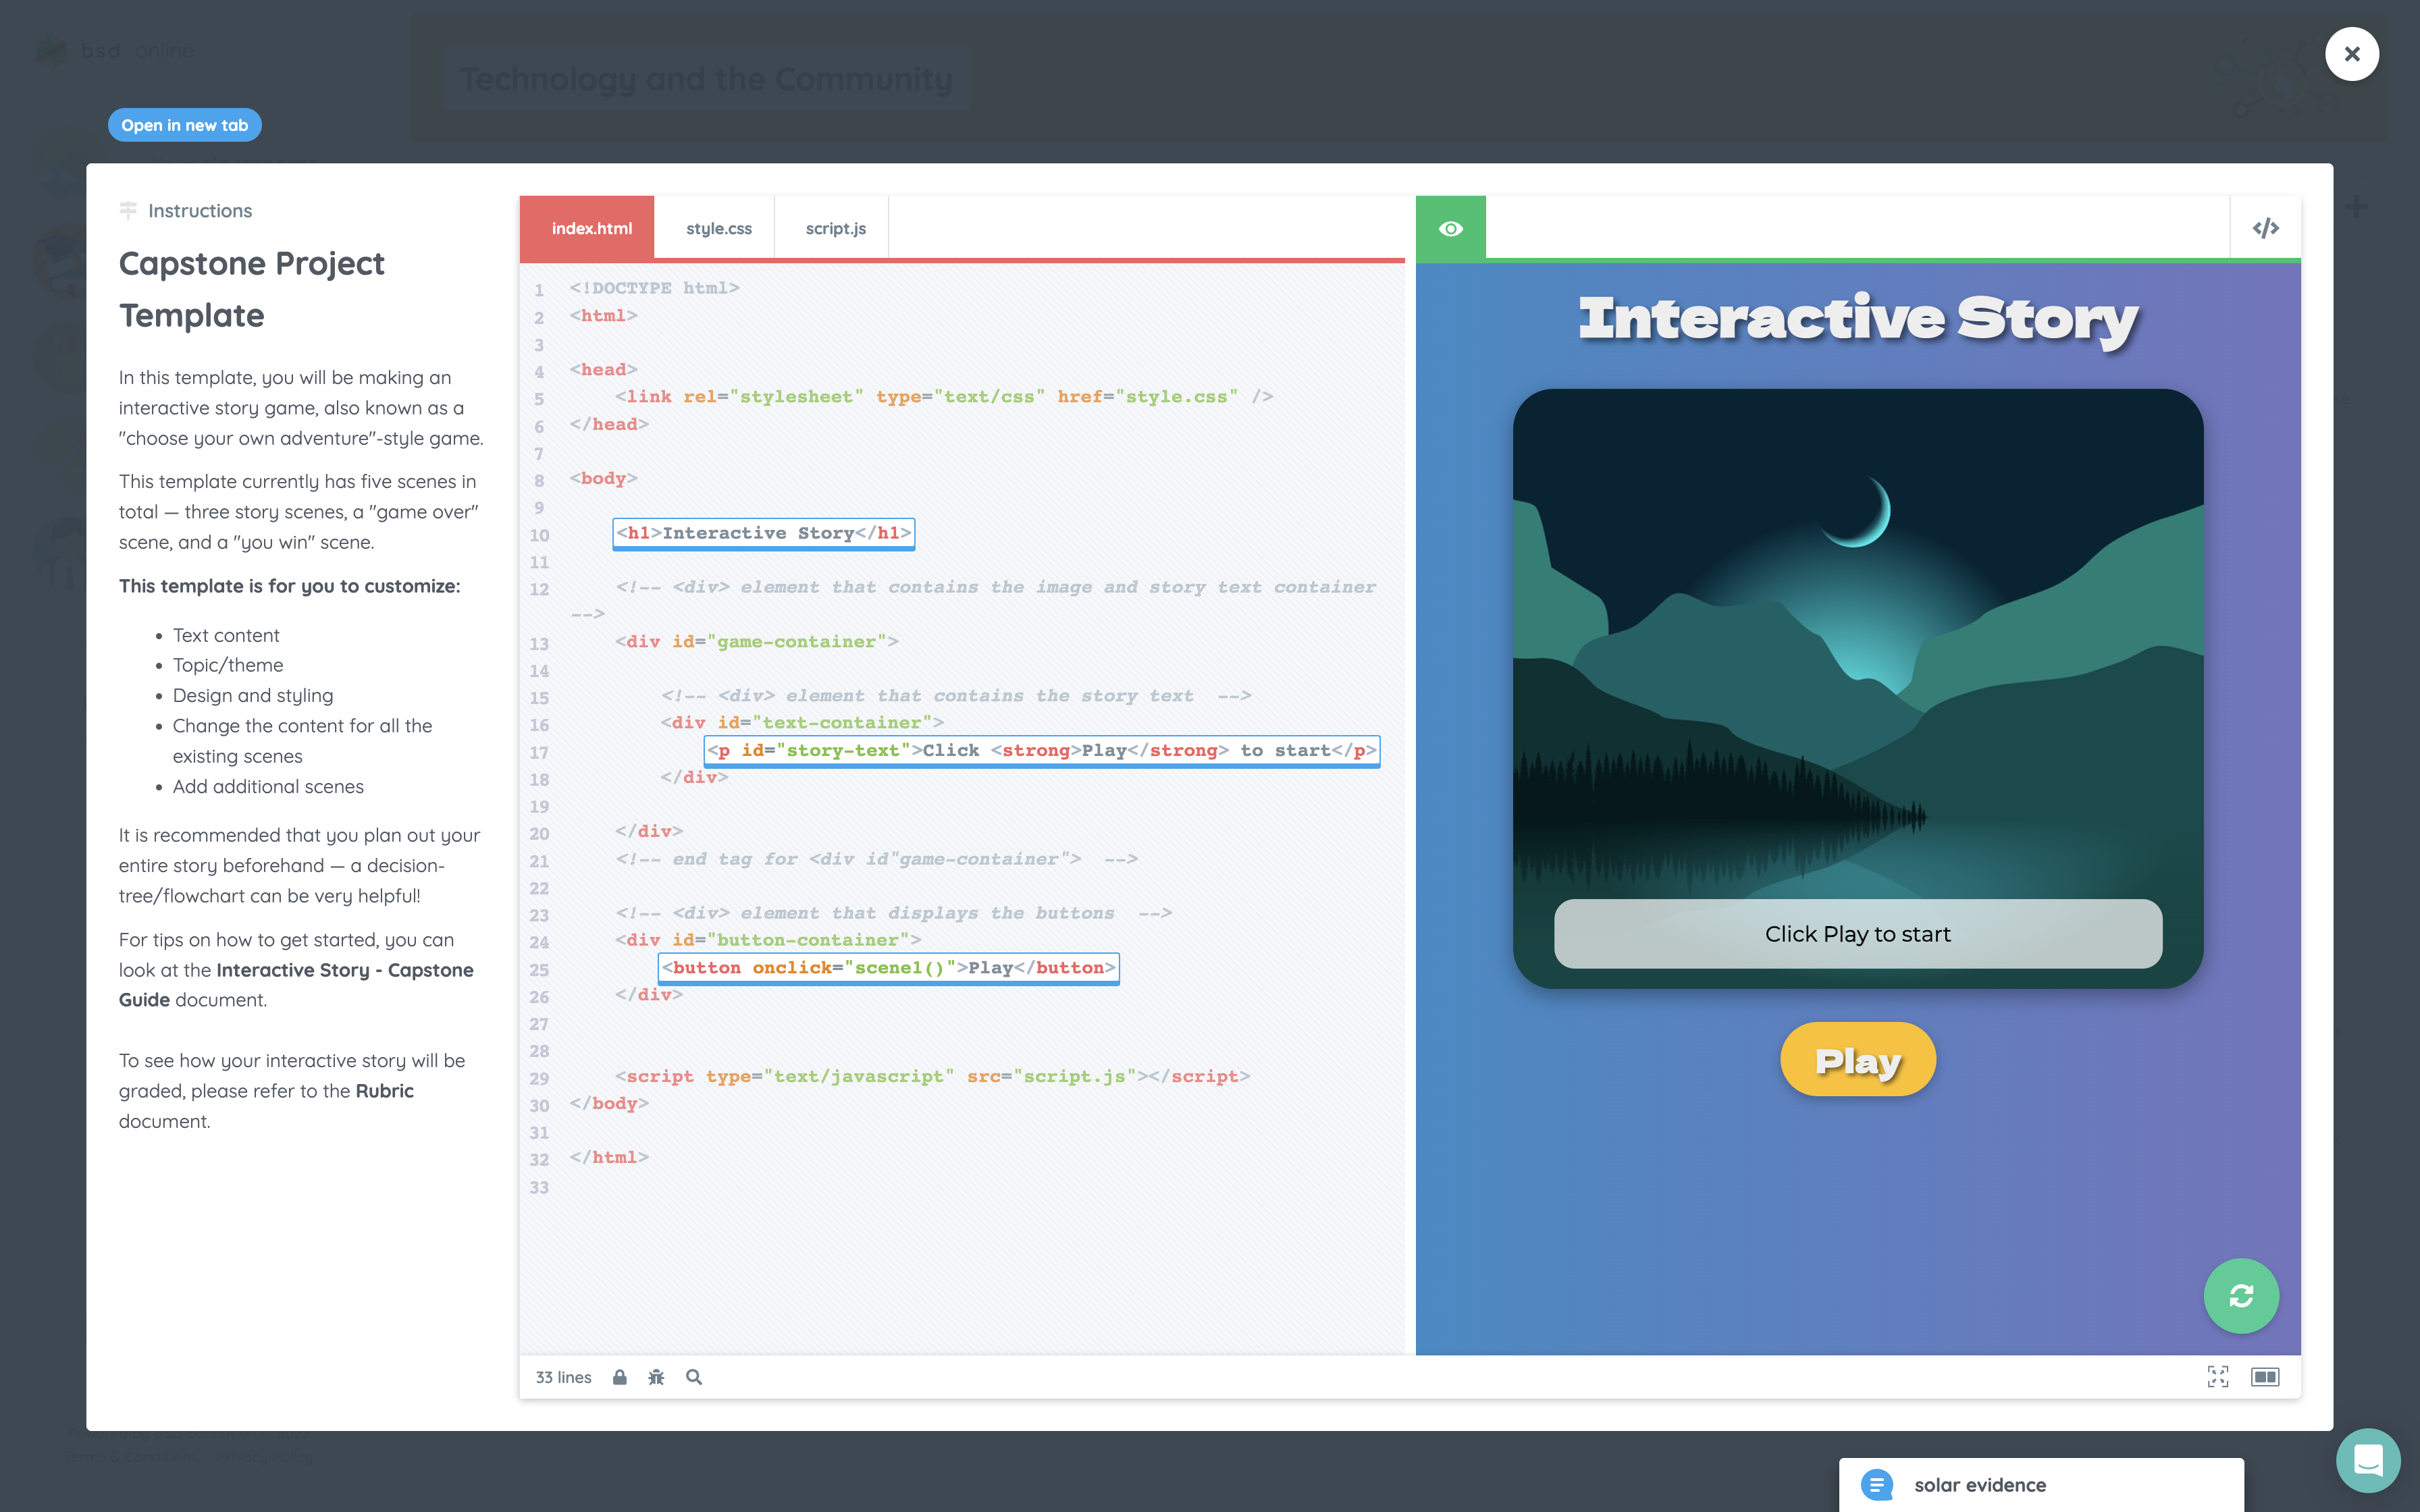Switch to the style.css tab

click(x=720, y=228)
